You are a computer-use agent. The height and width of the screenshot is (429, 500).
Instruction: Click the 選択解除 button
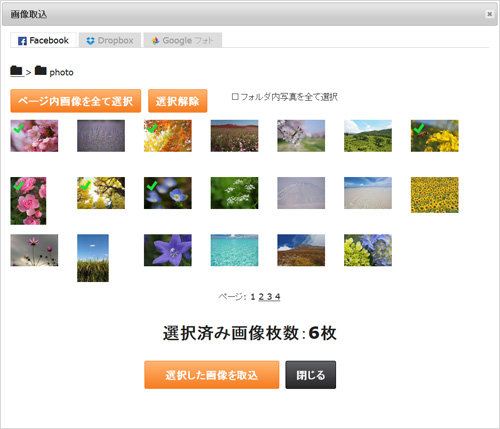pos(178,101)
